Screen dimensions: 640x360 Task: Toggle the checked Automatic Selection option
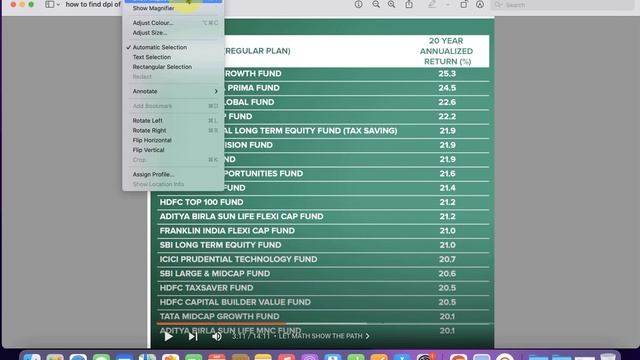click(x=173, y=47)
